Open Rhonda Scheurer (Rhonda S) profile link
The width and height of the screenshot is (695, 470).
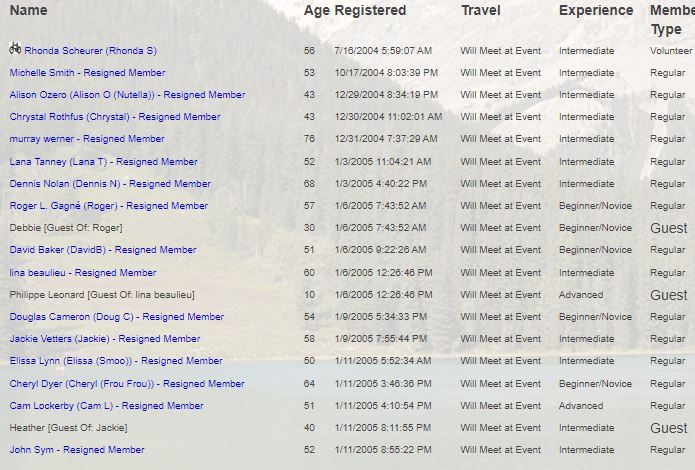pyautogui.click(x=90, y=51)
